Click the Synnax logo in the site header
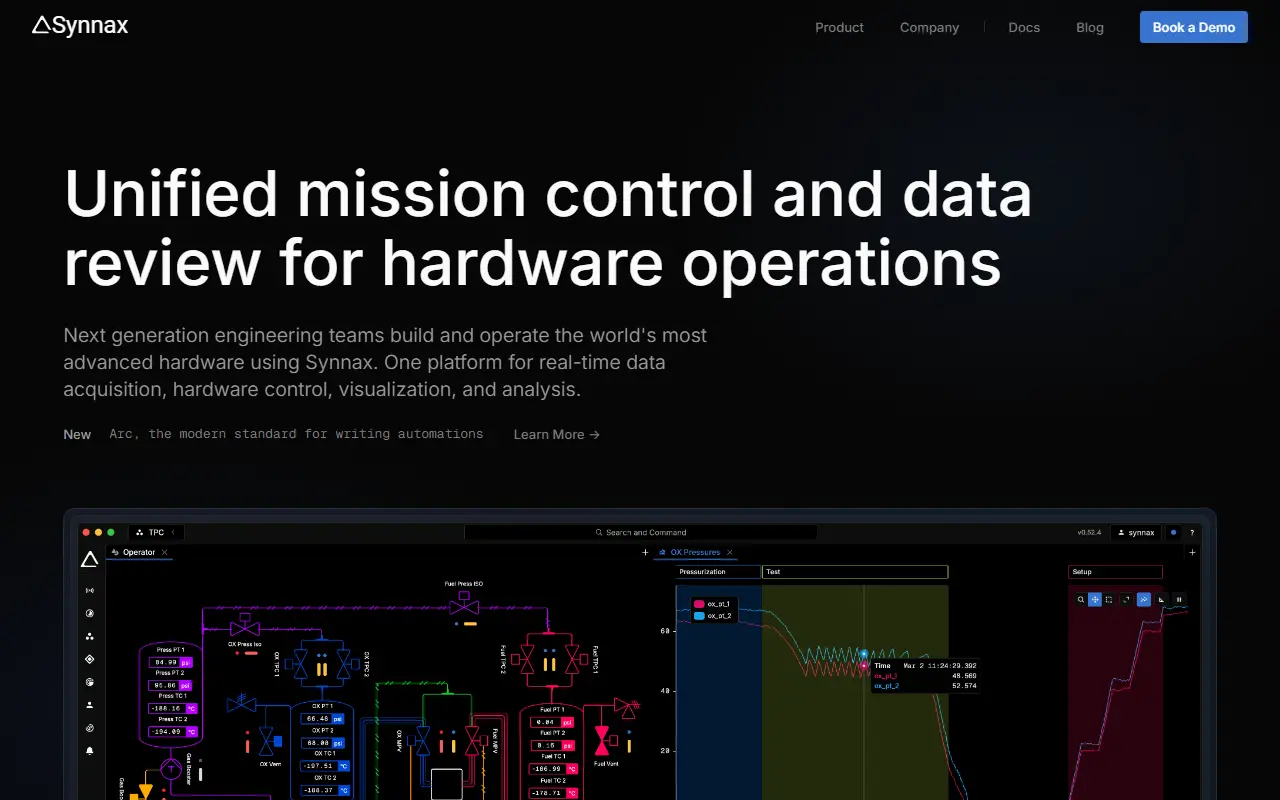The width and height of the screenshot is (1280, 800). coord(80,26)
